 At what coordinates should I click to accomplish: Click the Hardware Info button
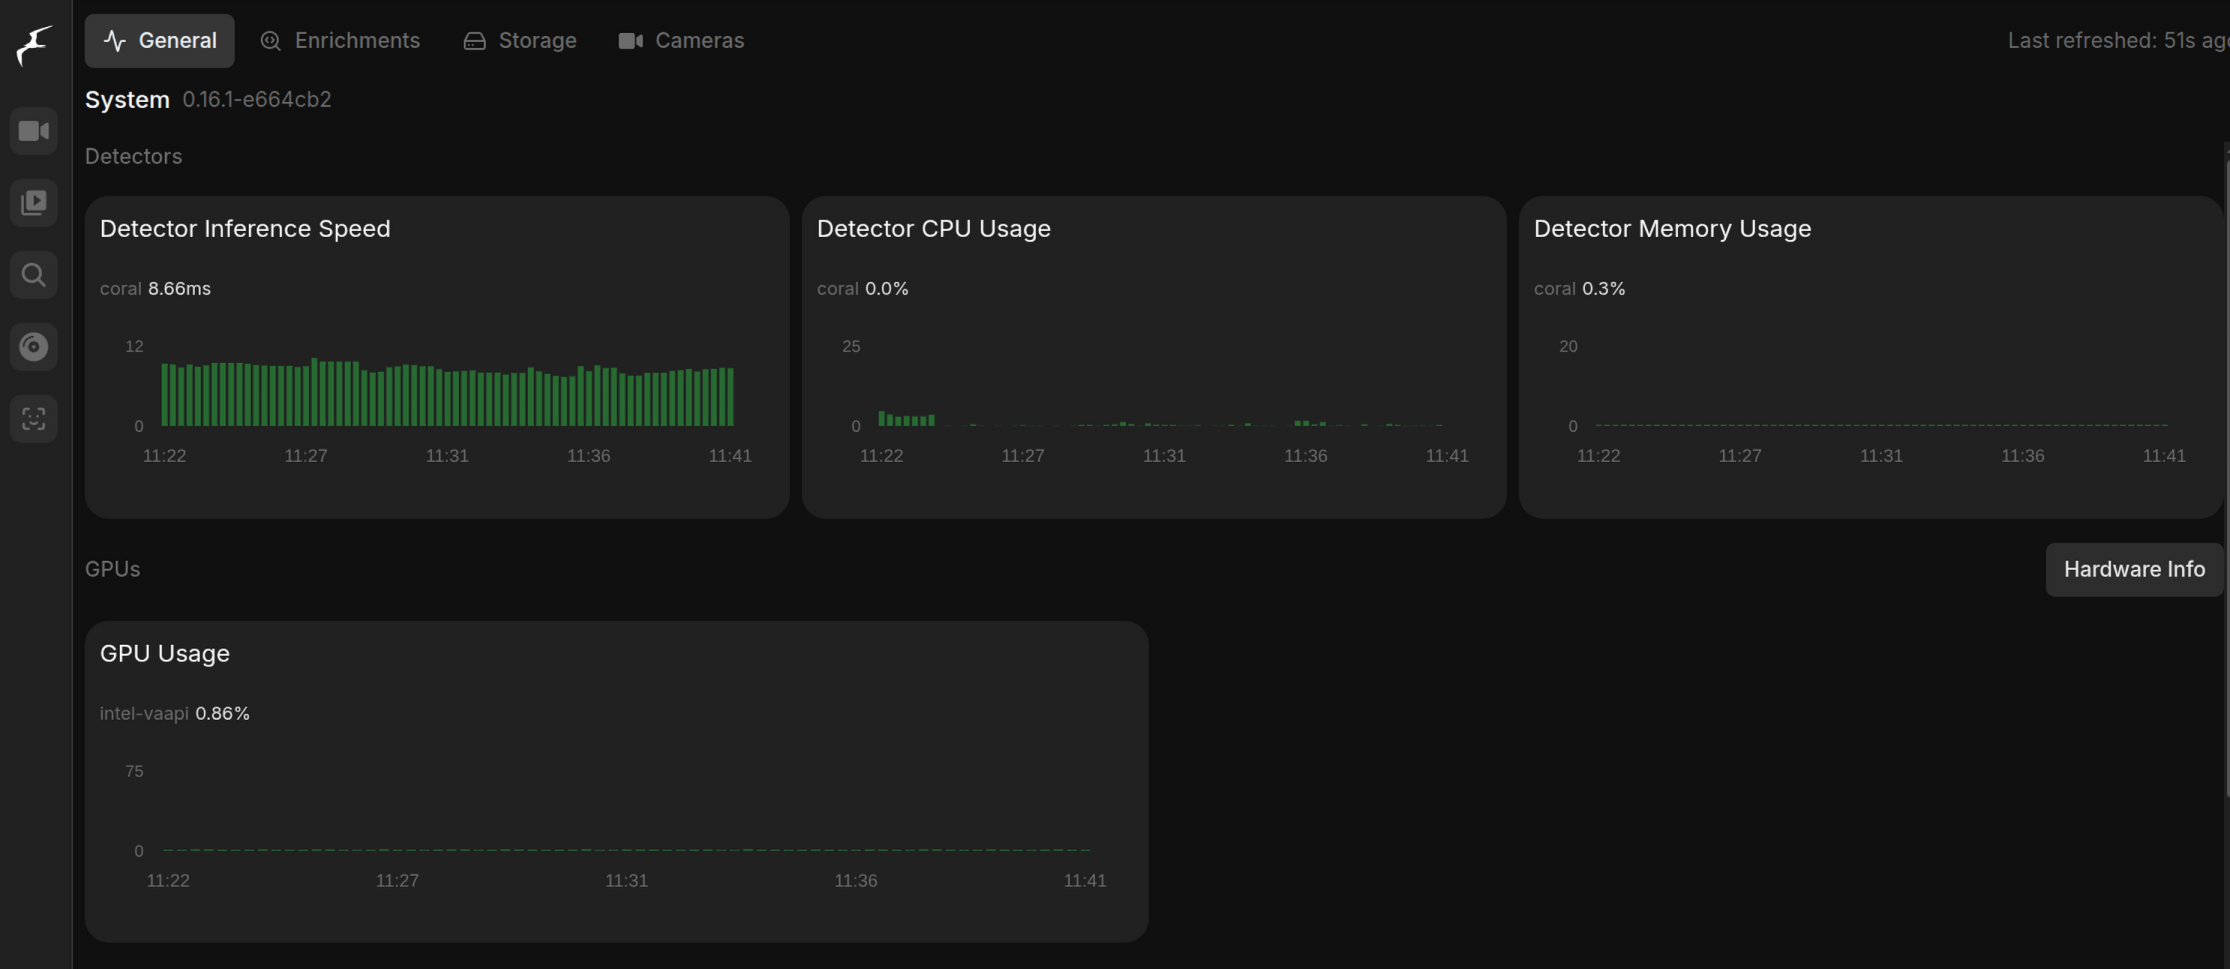[x=2134, y=569]
